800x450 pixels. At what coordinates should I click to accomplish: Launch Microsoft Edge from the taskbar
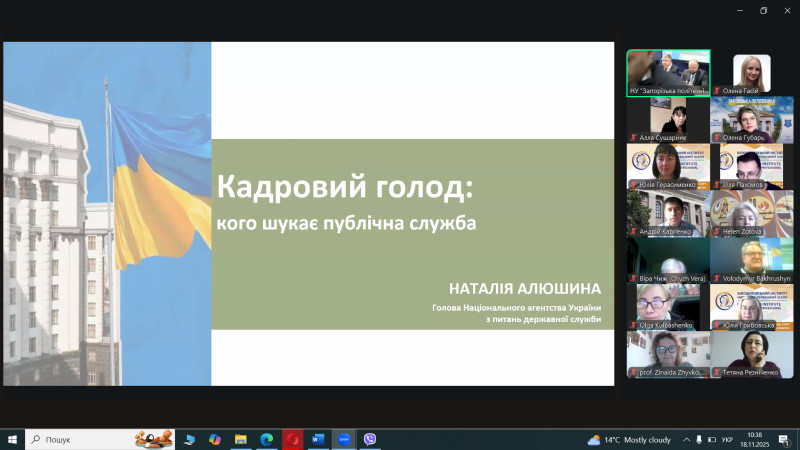267,439
